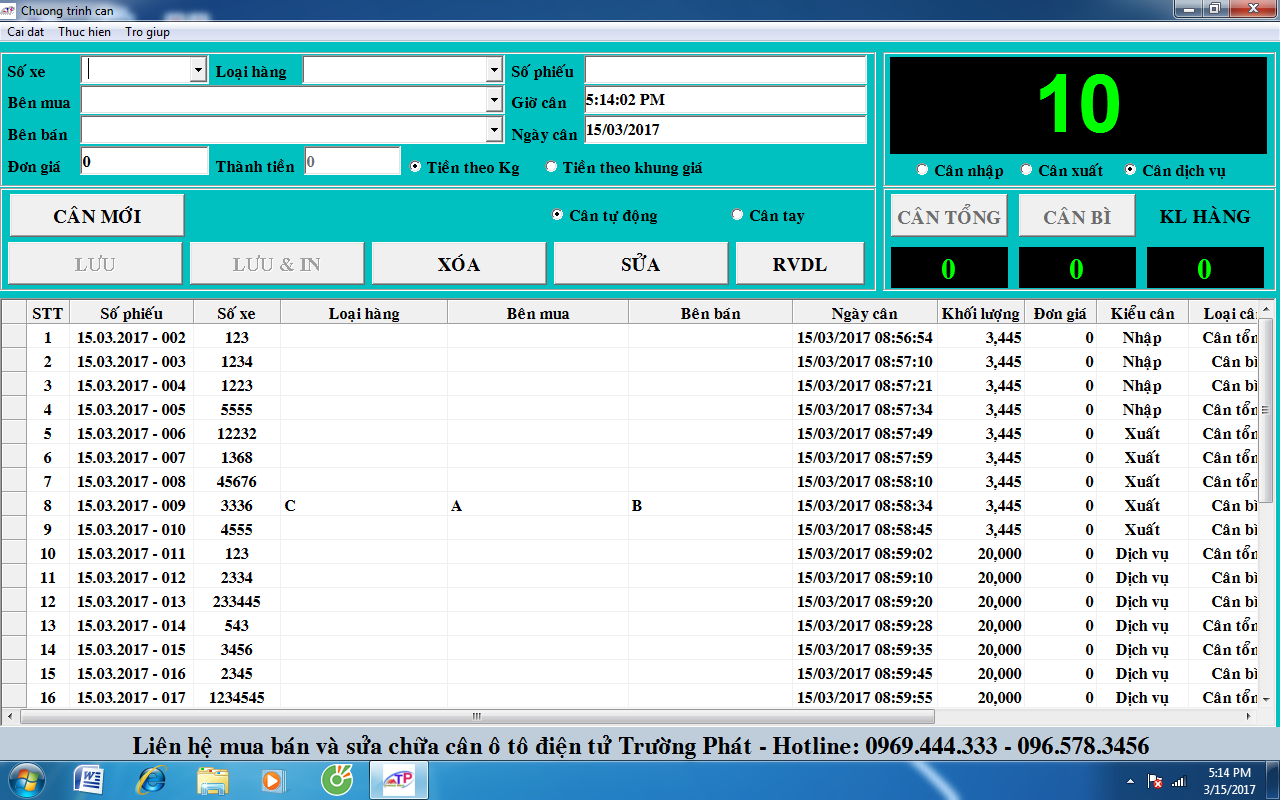
Task: Launch Internet Explorer from the taskbar
Action: coord(151,779)
